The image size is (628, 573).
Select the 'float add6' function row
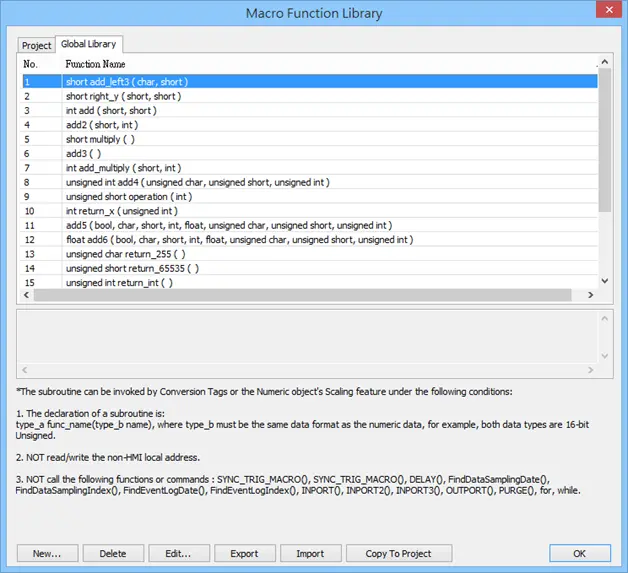(x=309, y=239)
